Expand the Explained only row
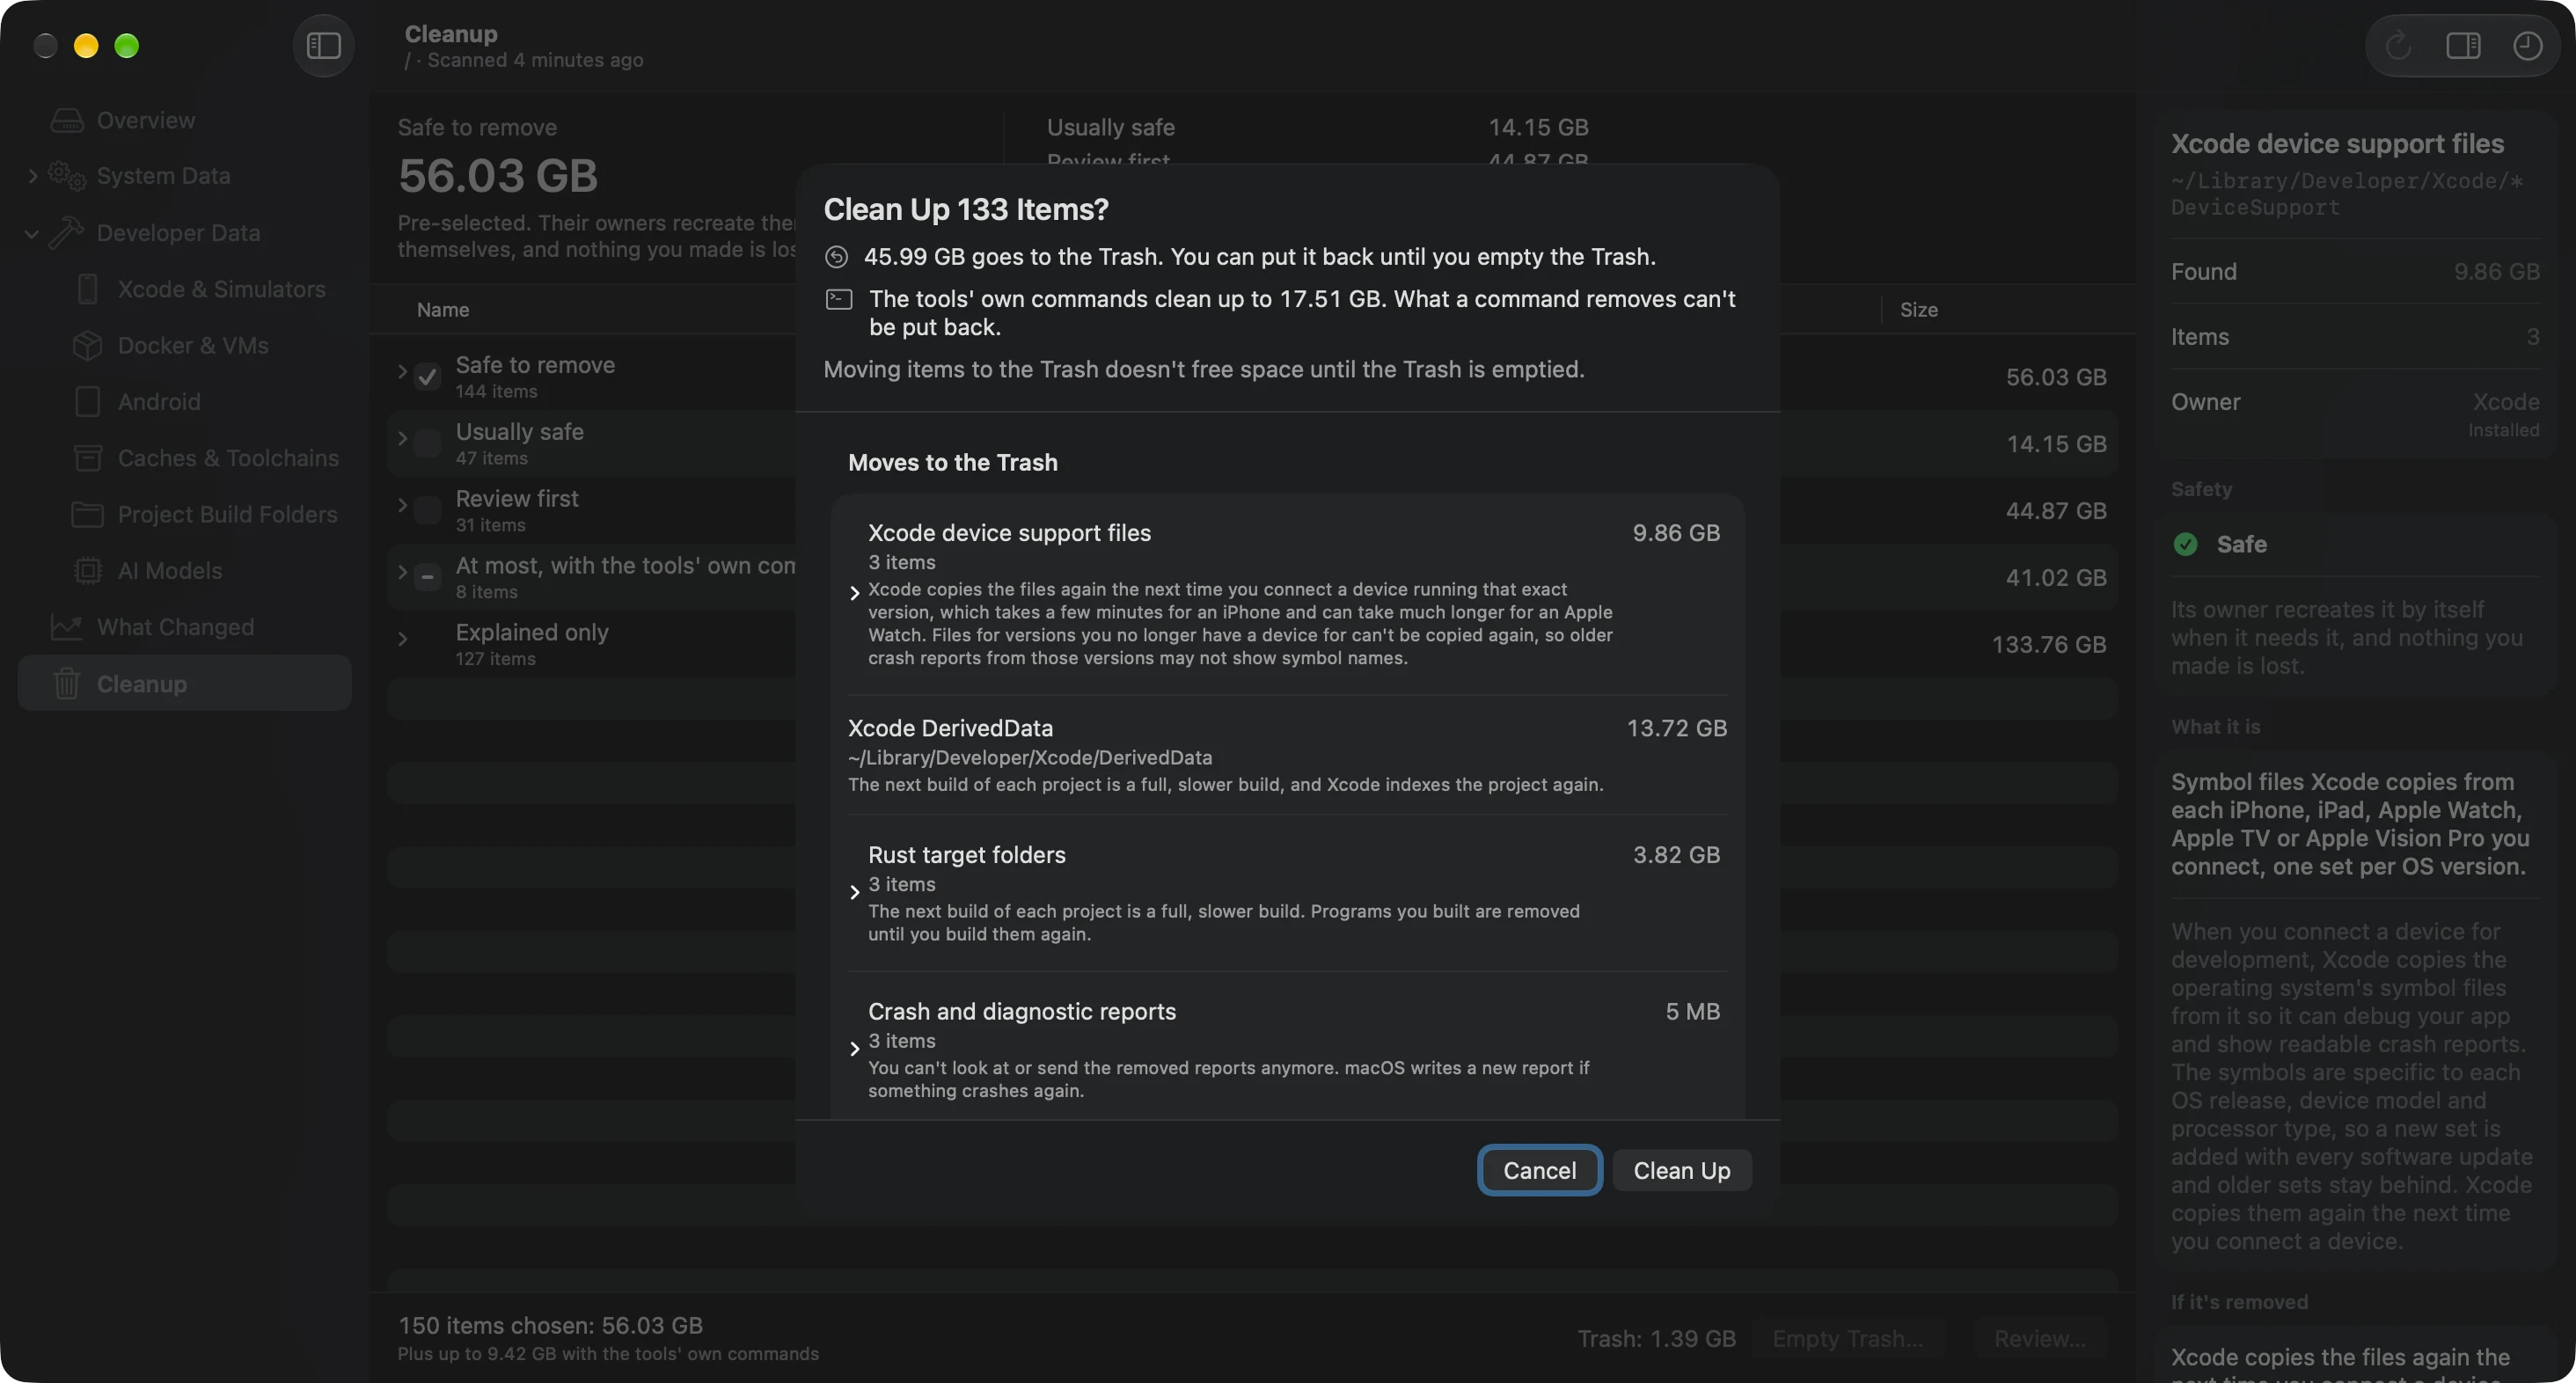 (x=403, y=639)
